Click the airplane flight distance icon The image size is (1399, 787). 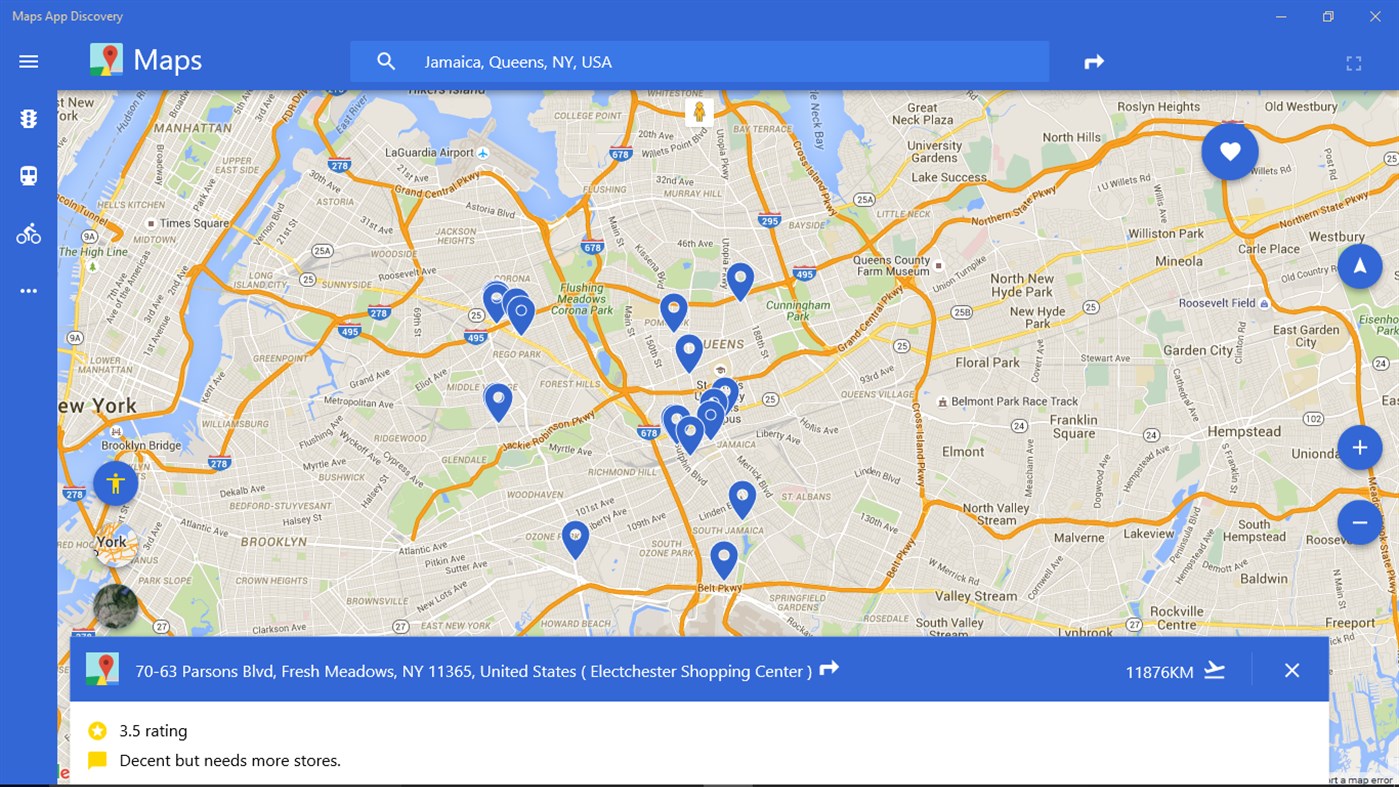[1215, 671]
